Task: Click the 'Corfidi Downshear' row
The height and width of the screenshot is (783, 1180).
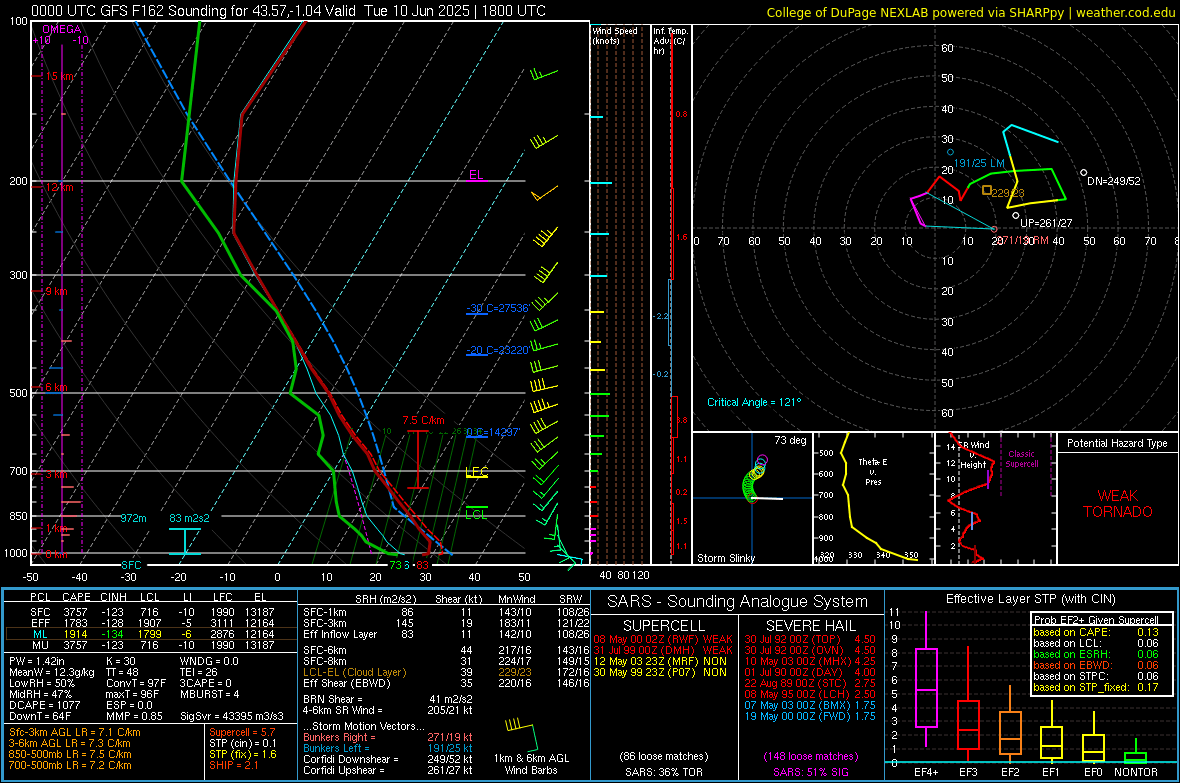Action: tap(388, 759)
